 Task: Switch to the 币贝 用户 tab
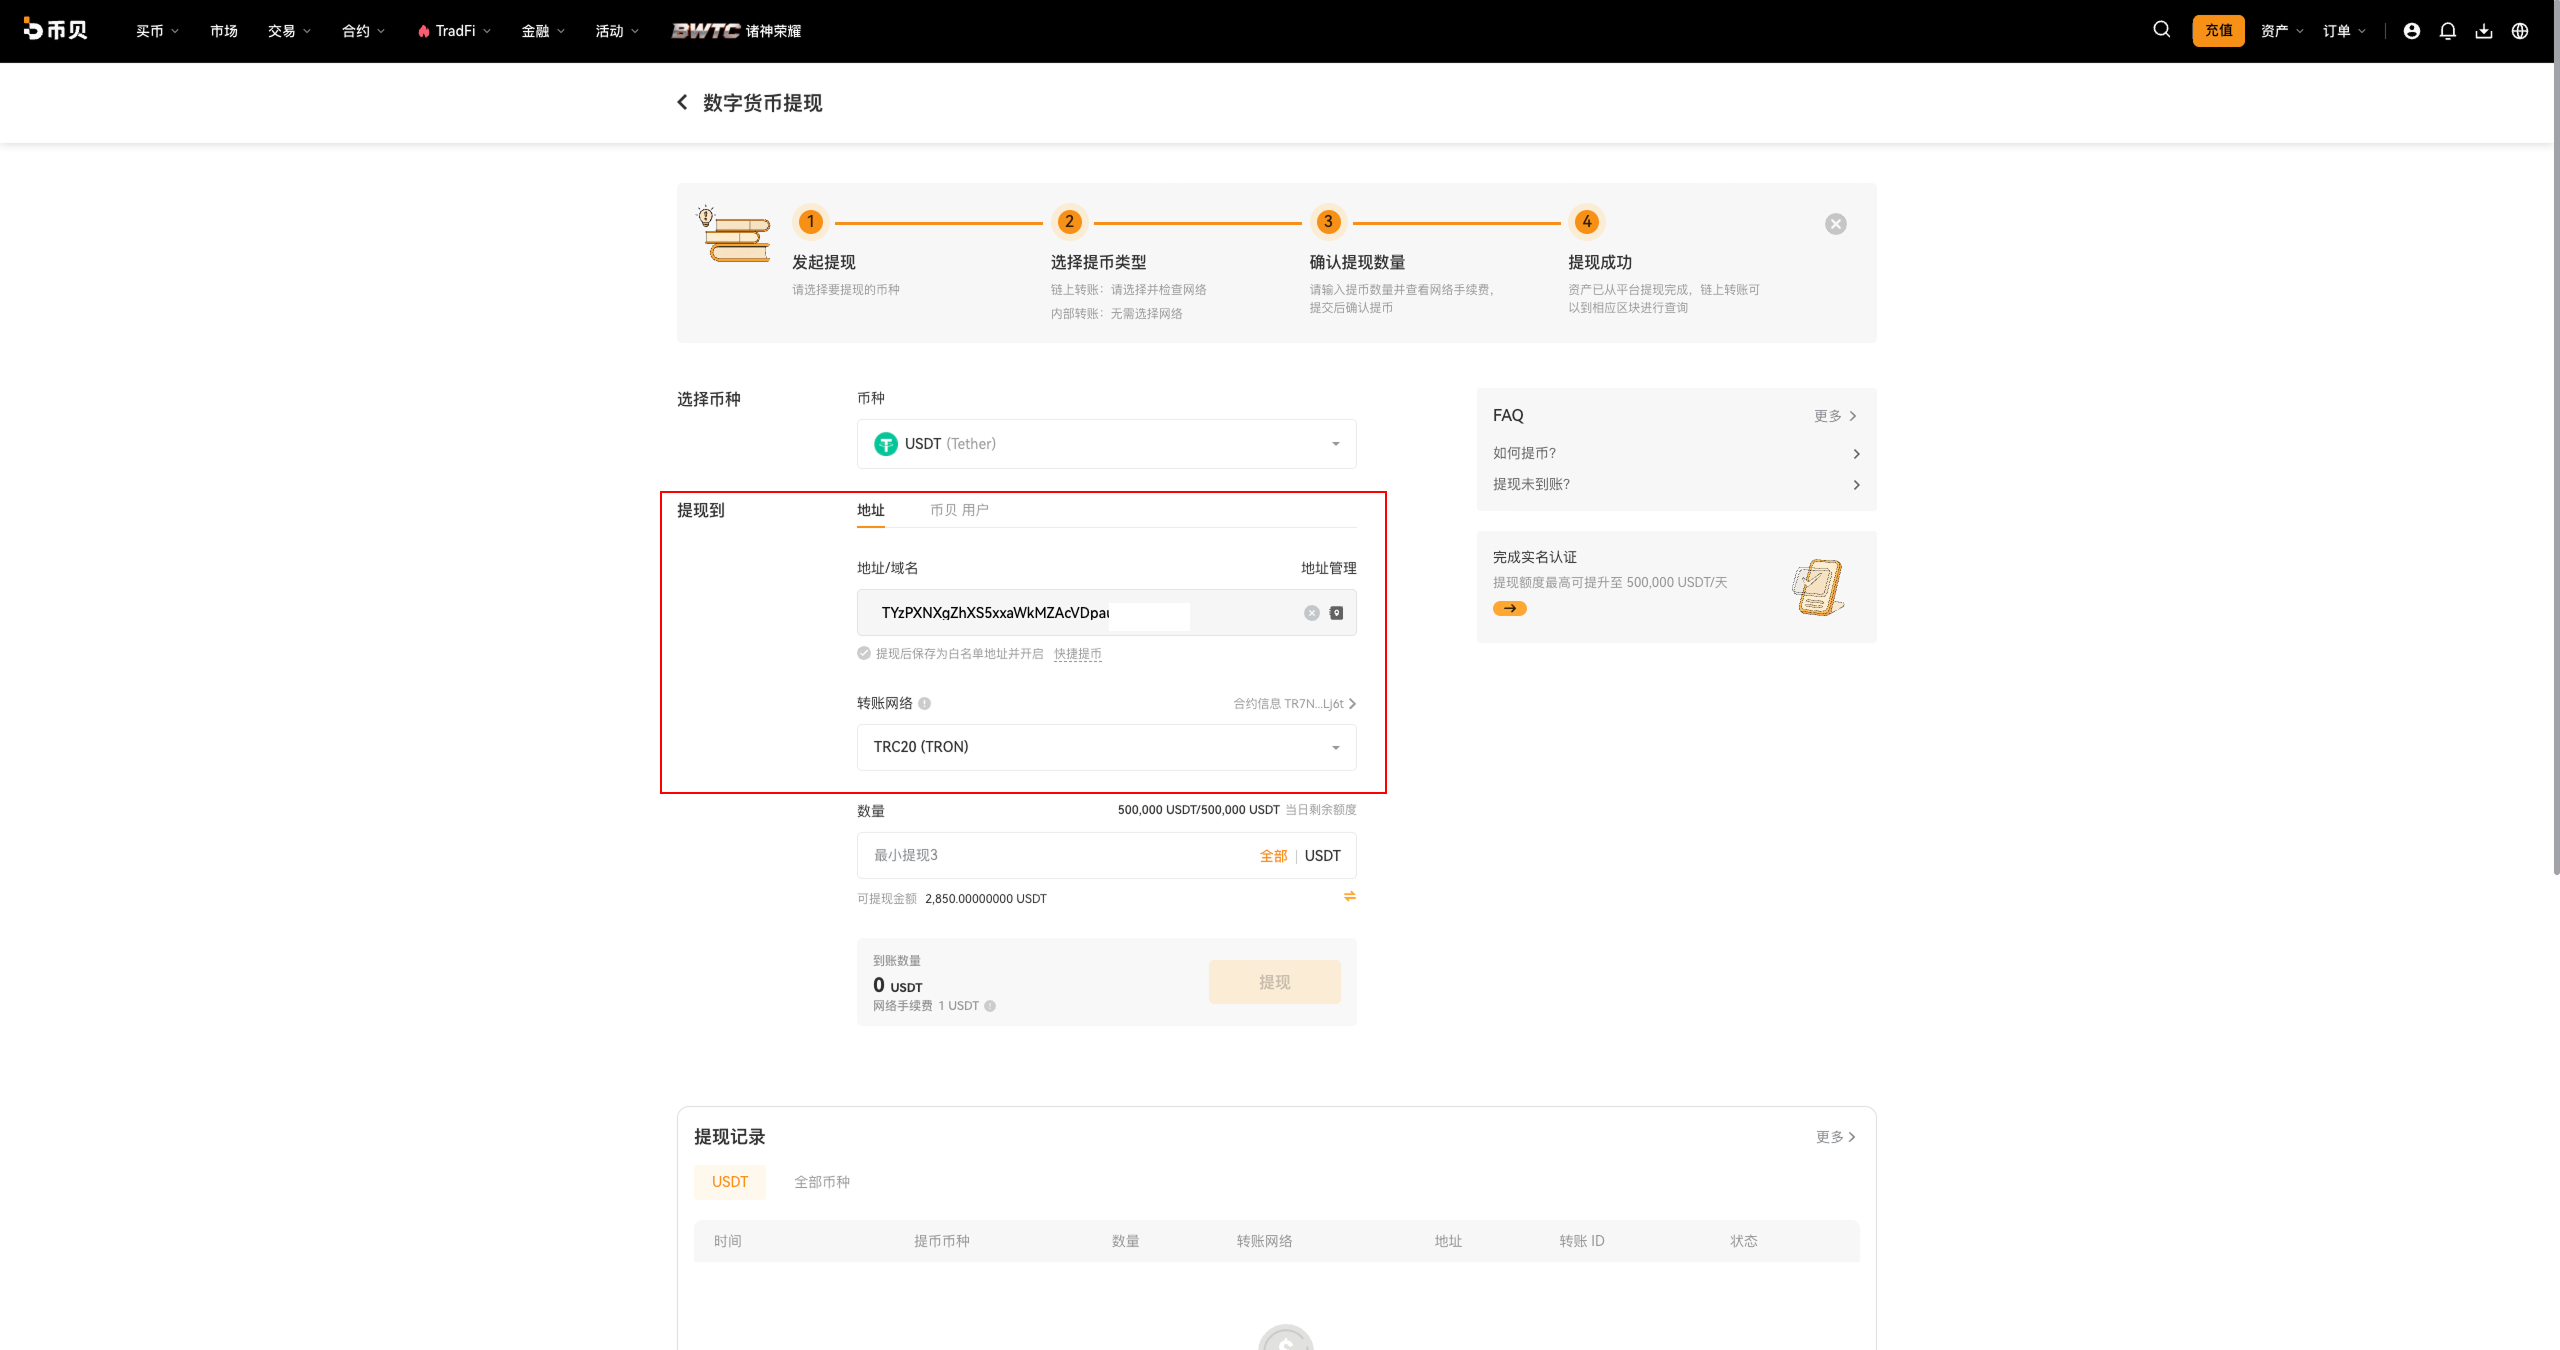click(x=958, y=510)
